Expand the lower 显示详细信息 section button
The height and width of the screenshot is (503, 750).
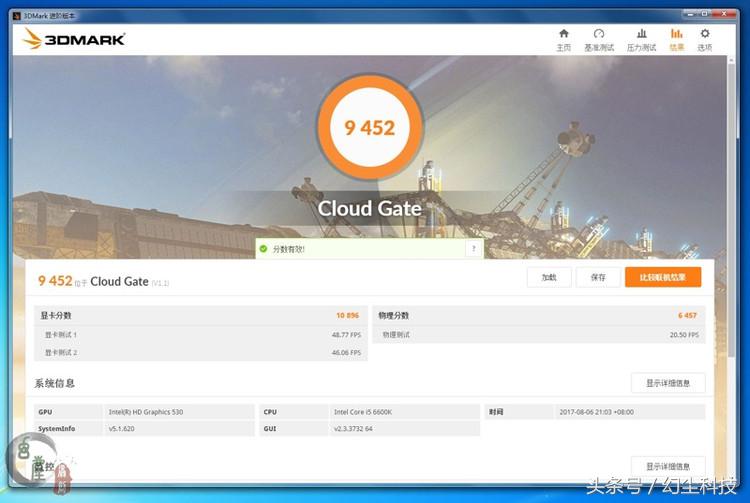pyautogui.click(x=668, y=466)
